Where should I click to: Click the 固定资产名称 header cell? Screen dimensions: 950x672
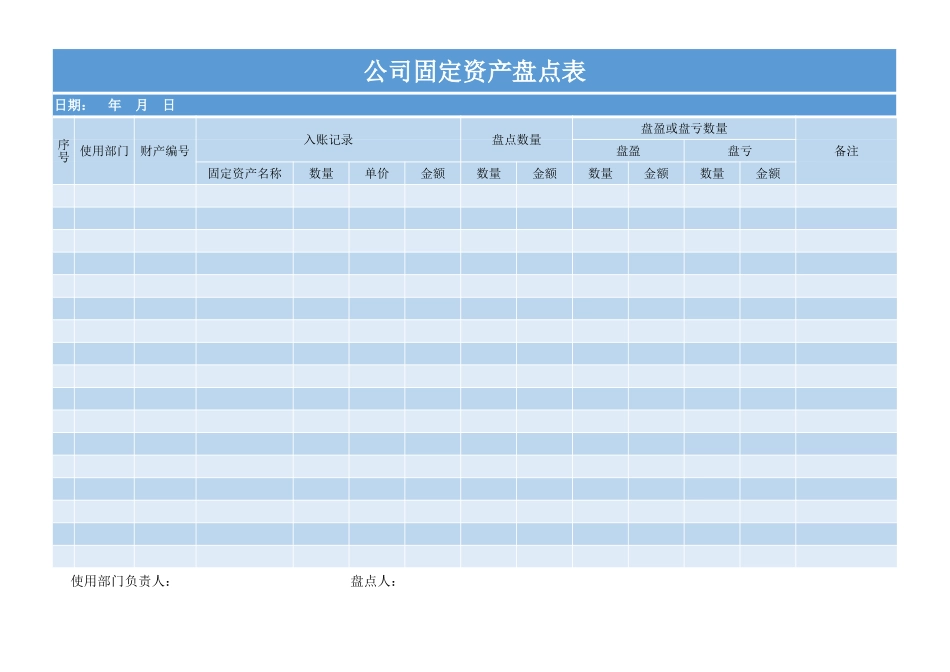pos(245,173)
